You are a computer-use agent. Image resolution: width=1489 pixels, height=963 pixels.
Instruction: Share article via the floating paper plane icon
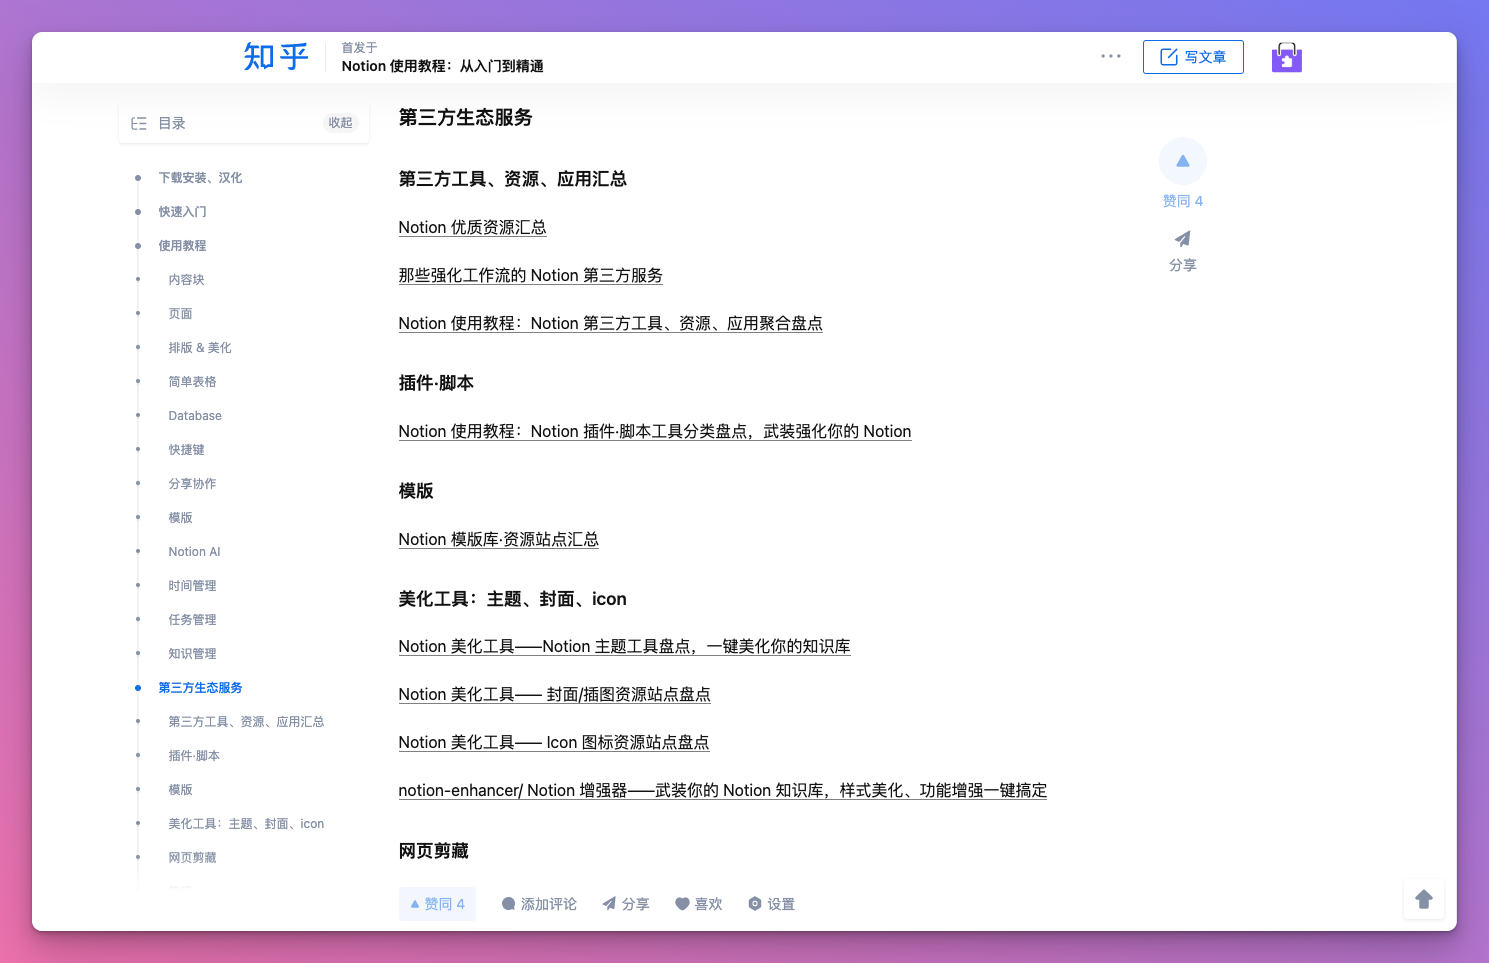pos(1182,239)
